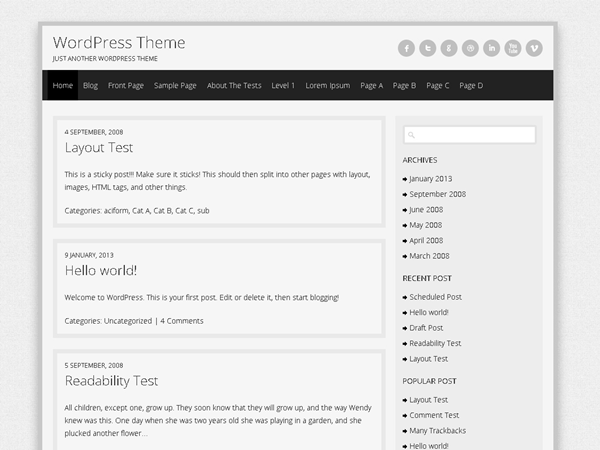Open the aciform category link
The image size is (600, 450).
click(116, 210)
